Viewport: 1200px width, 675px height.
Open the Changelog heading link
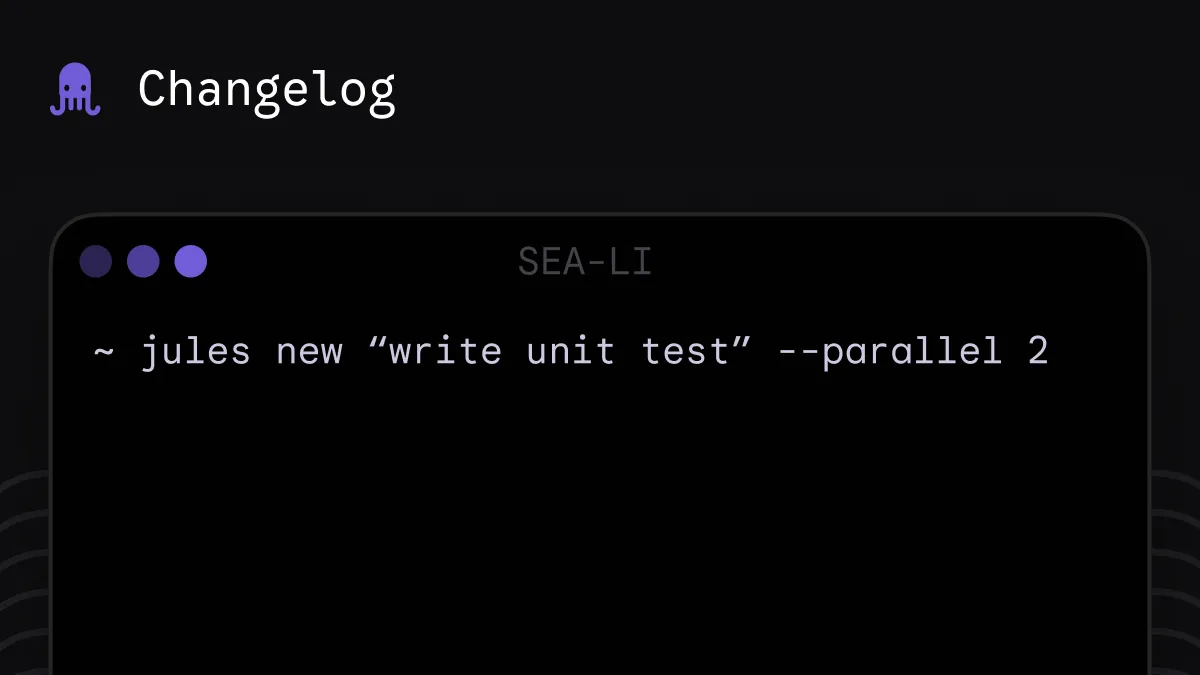pyautogui.click(x=266, y=90)
